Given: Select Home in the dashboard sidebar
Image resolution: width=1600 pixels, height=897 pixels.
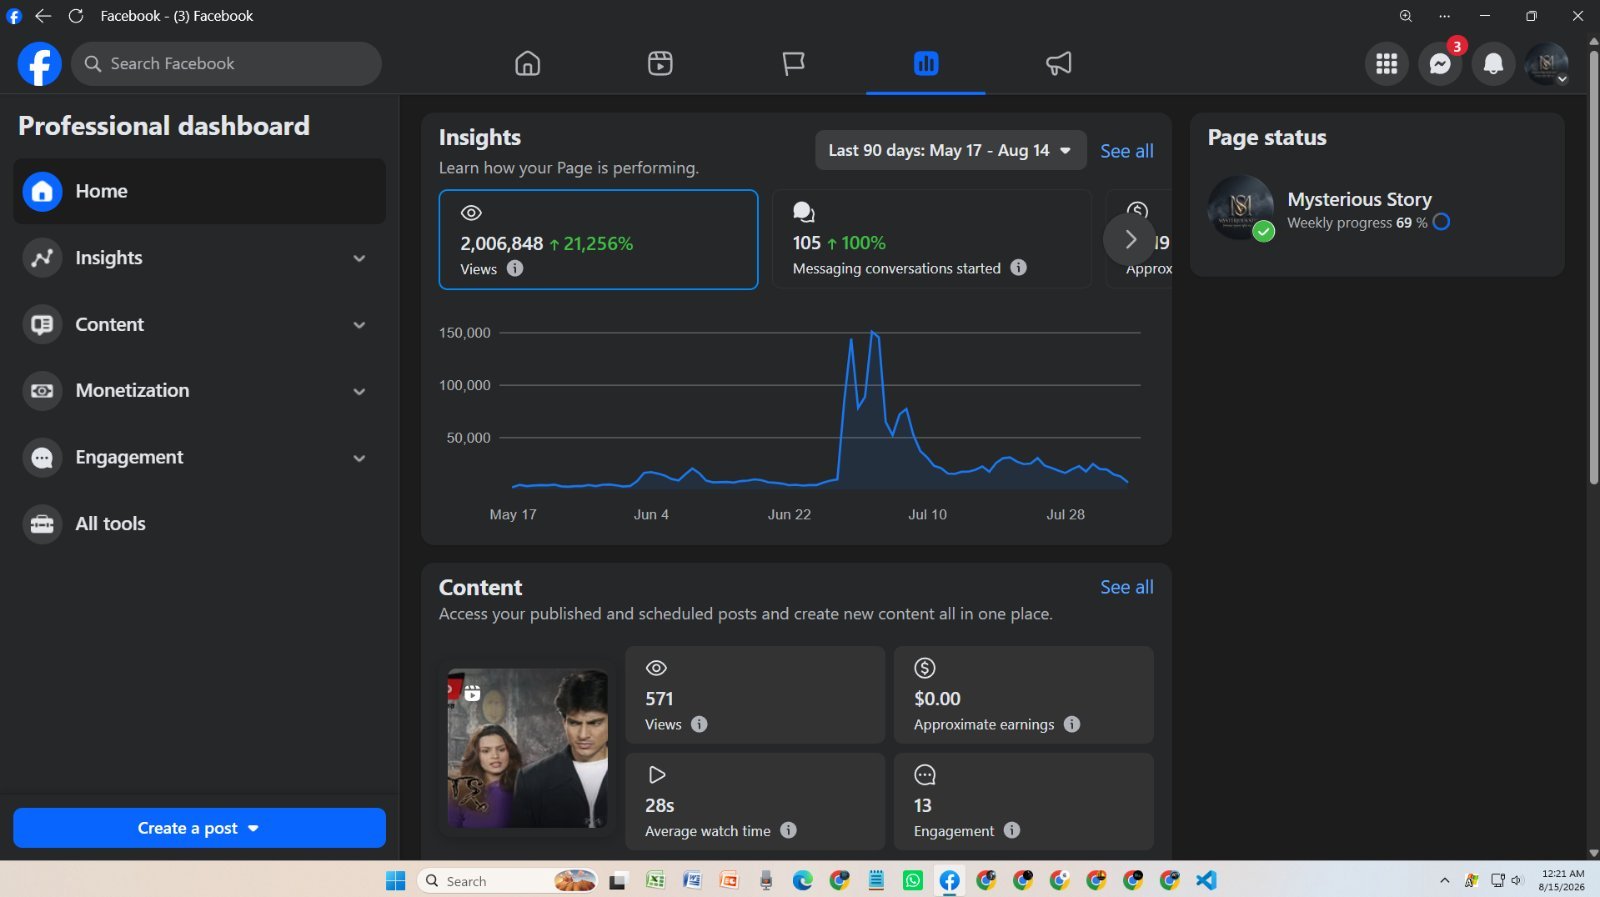Looking at the screenshot, I should 199,191.
